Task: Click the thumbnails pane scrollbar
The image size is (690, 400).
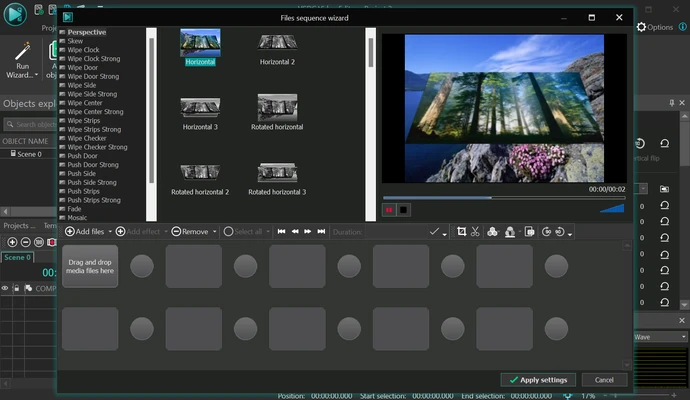Action: pyautogui.click(x=371, y=52)
